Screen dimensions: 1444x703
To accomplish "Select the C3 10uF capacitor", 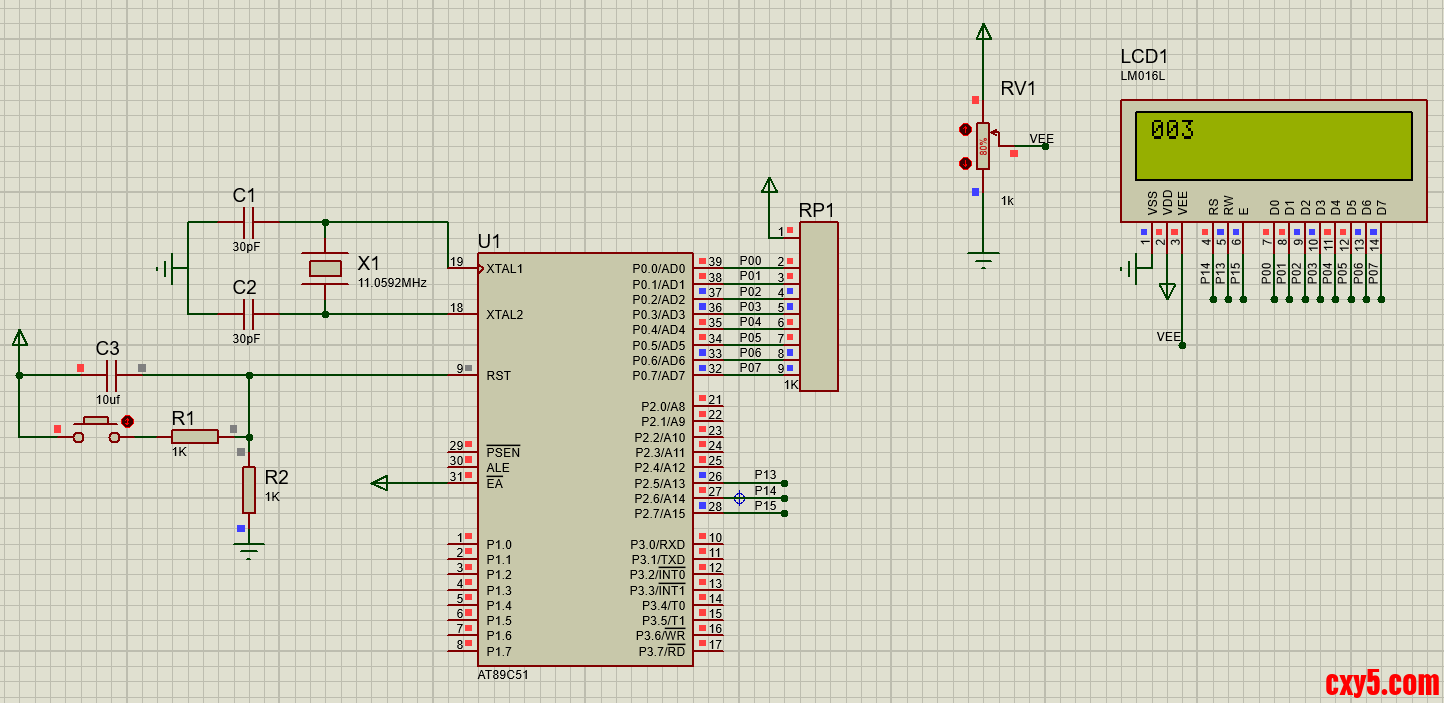I will (111, 376).
